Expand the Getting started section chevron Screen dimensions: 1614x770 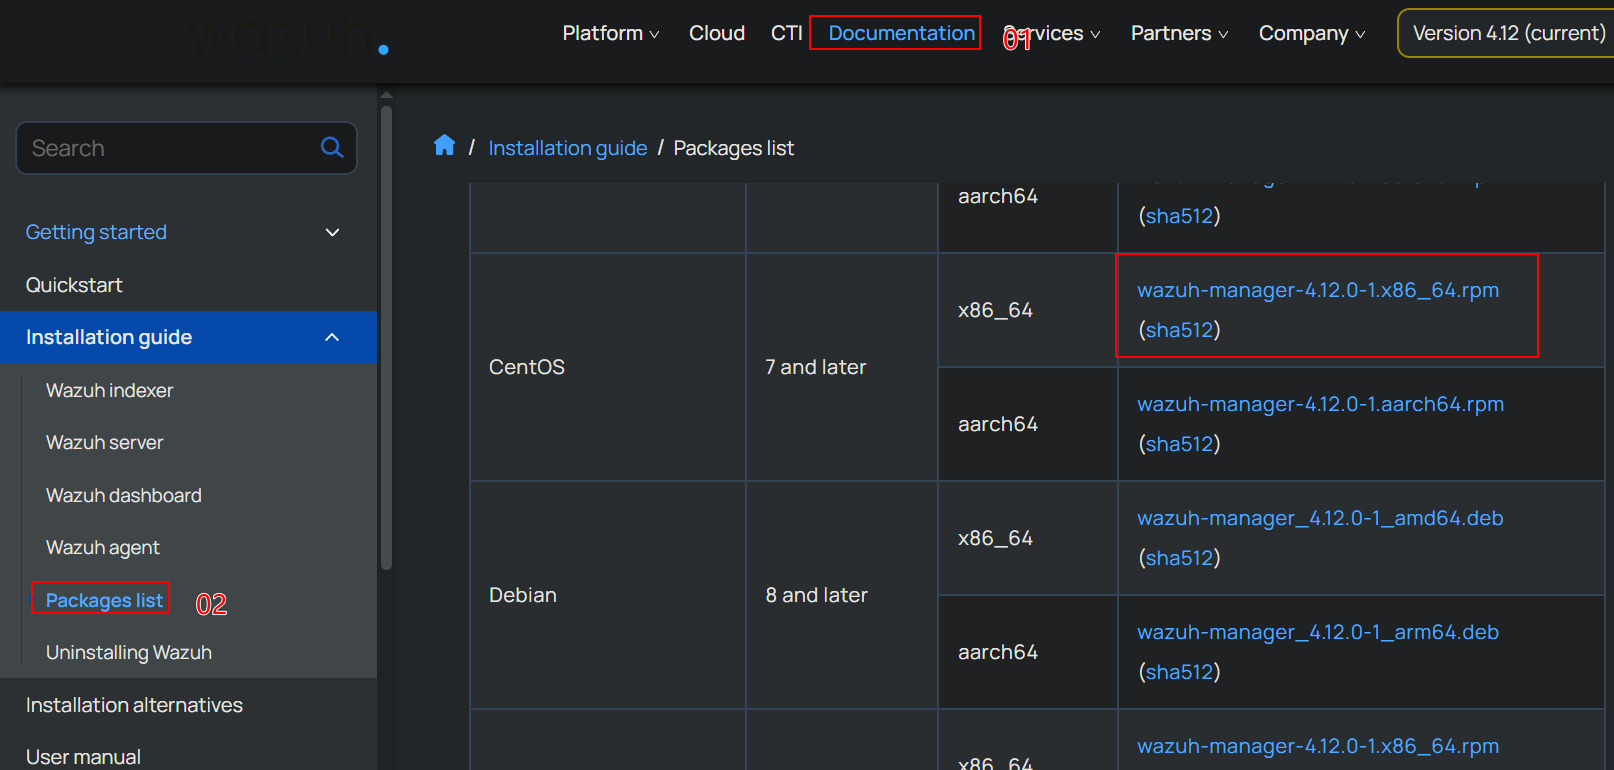[x=333, y=232]
